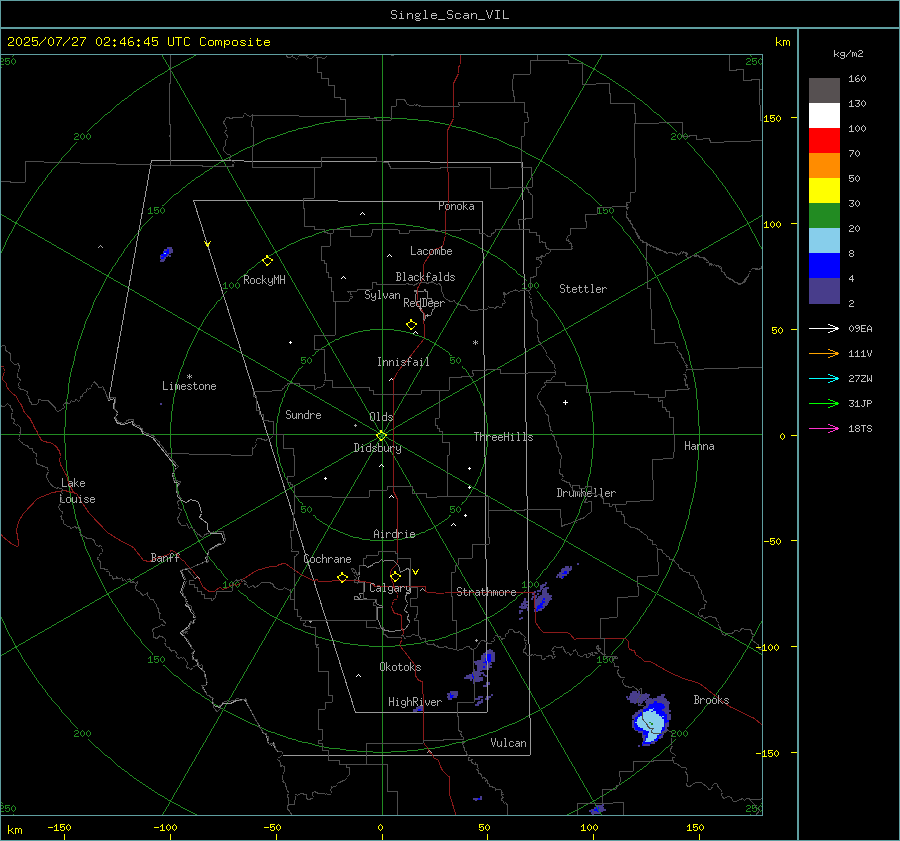Click the blue echo west of RockyMH
This screenshot has height=841, width=900.
tap(166, 254)
